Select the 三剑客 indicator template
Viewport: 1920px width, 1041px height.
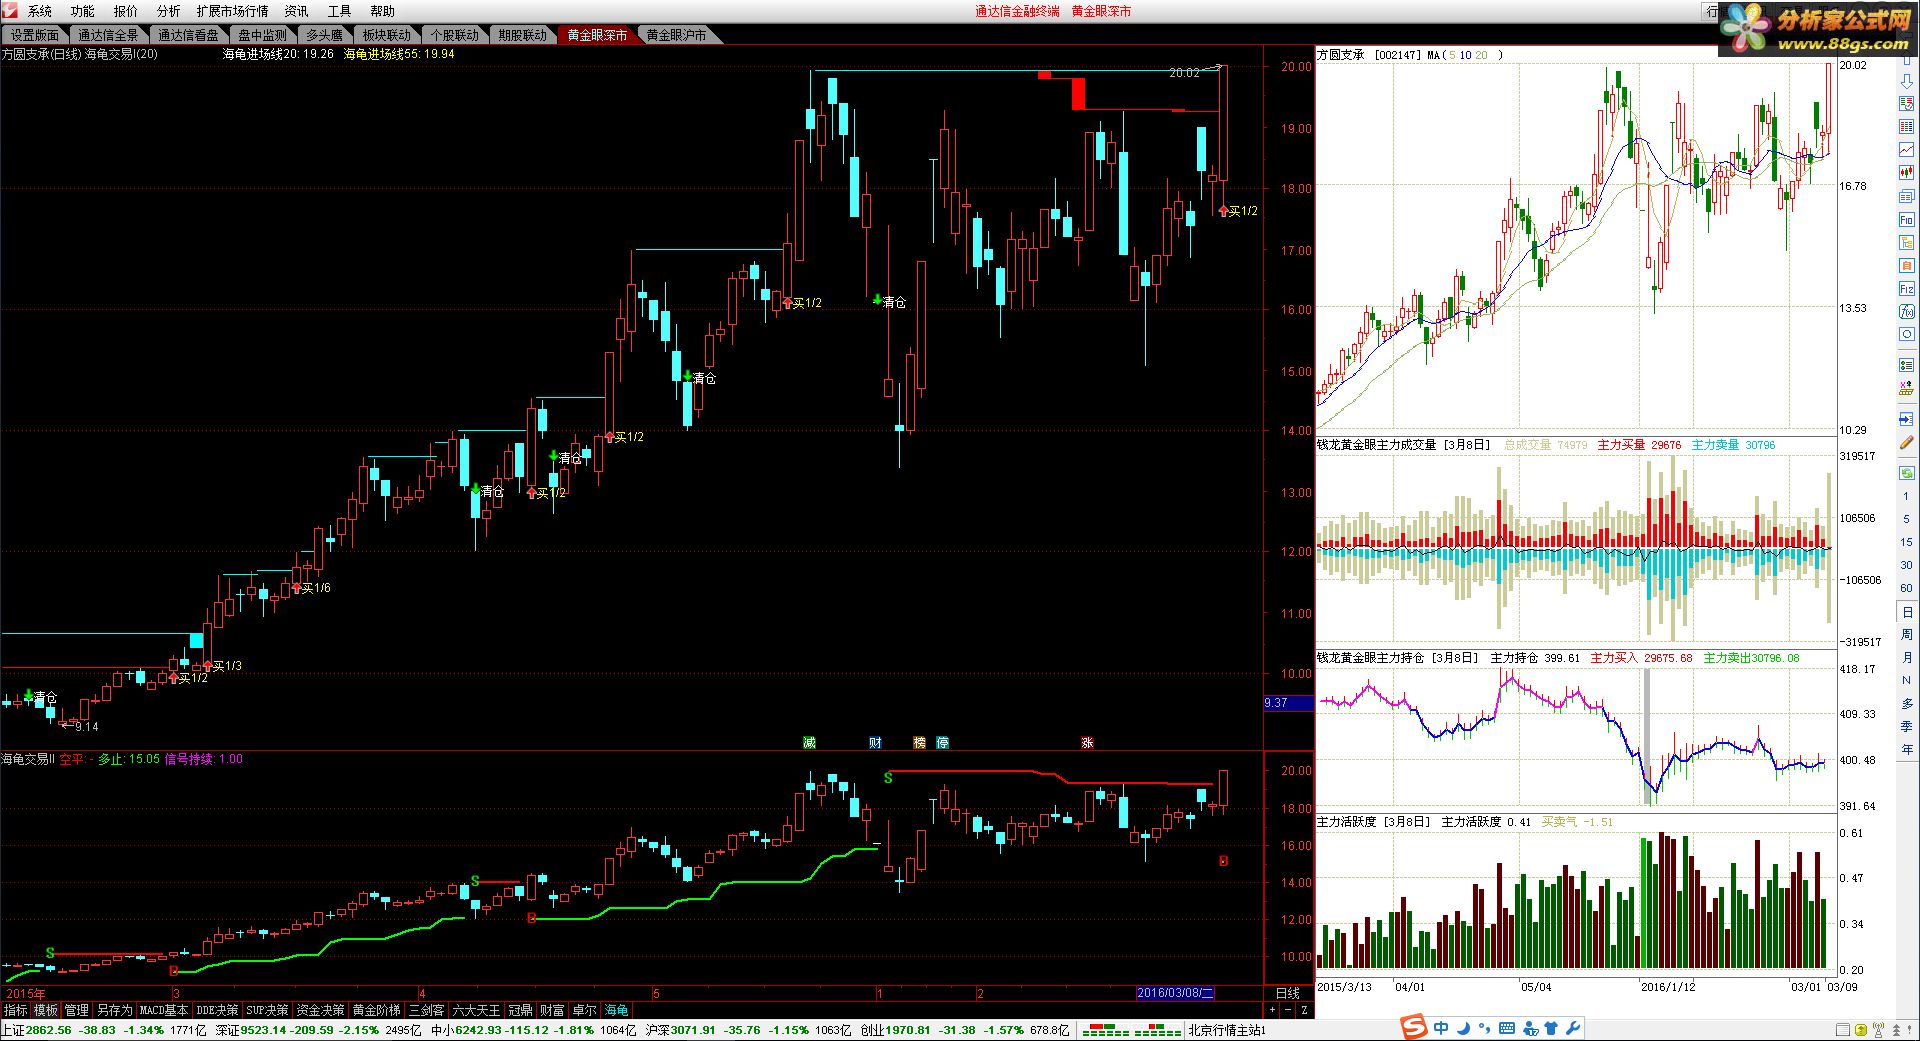[427, 1010]
